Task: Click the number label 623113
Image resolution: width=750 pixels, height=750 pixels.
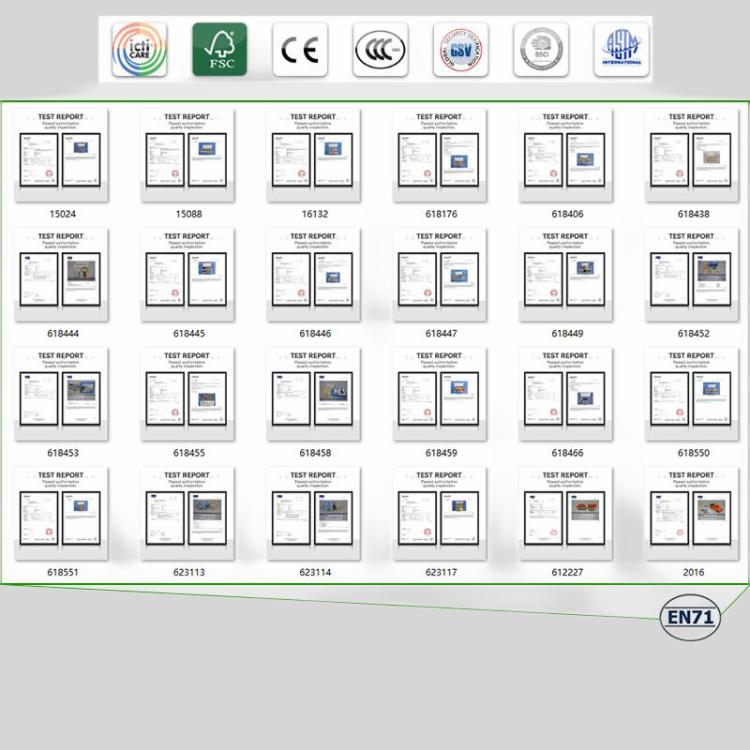Action: (188, 572)
